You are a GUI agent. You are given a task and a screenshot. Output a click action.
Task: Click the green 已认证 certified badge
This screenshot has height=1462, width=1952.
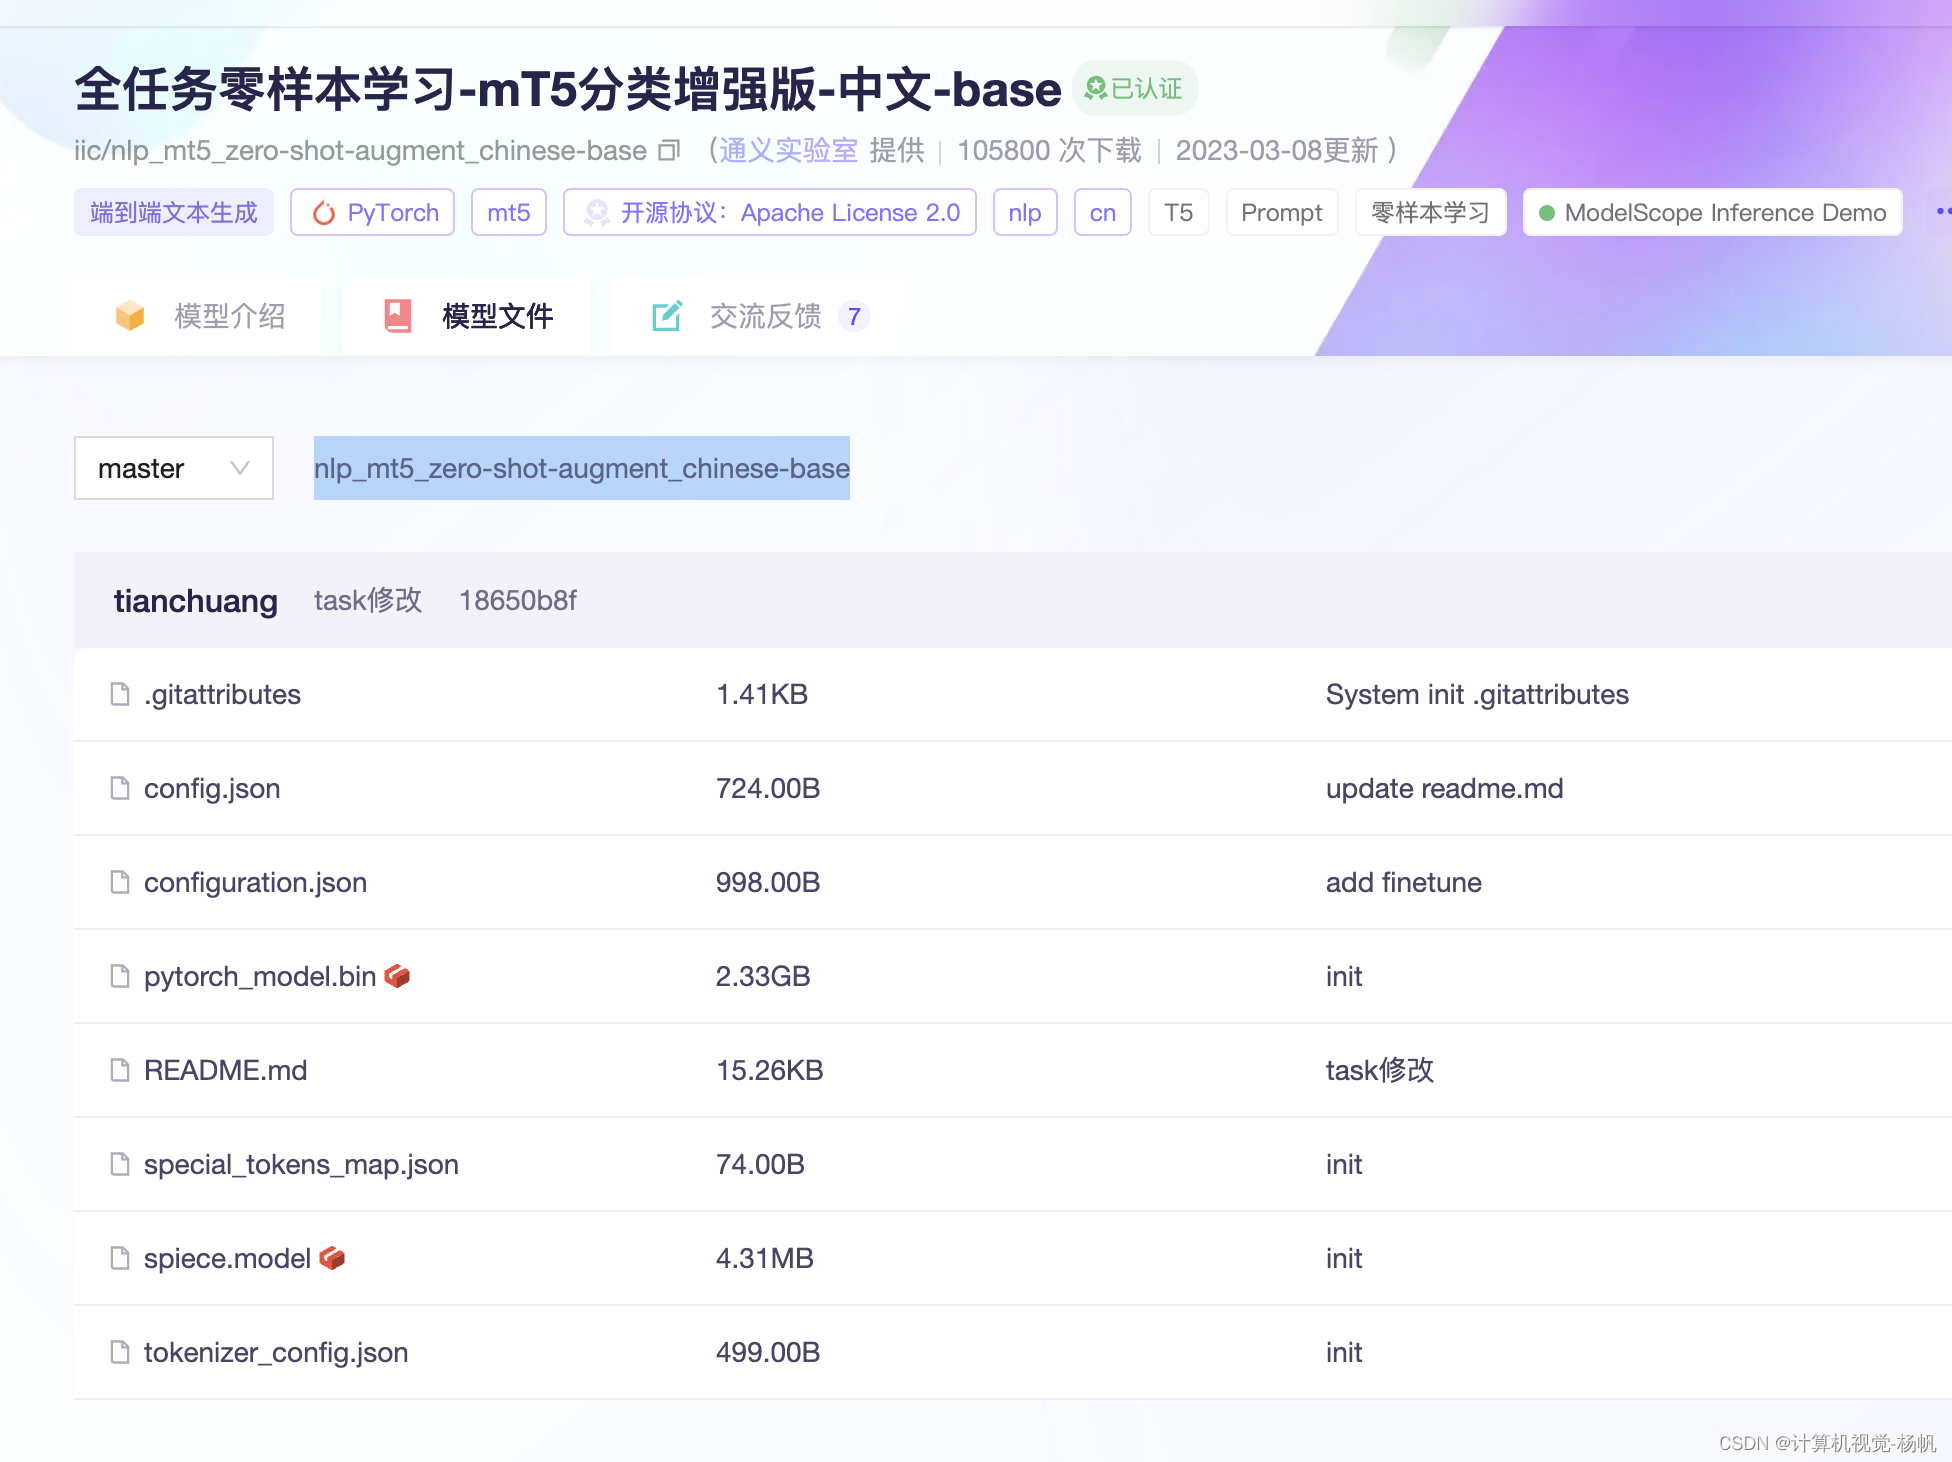[1134, 89]
